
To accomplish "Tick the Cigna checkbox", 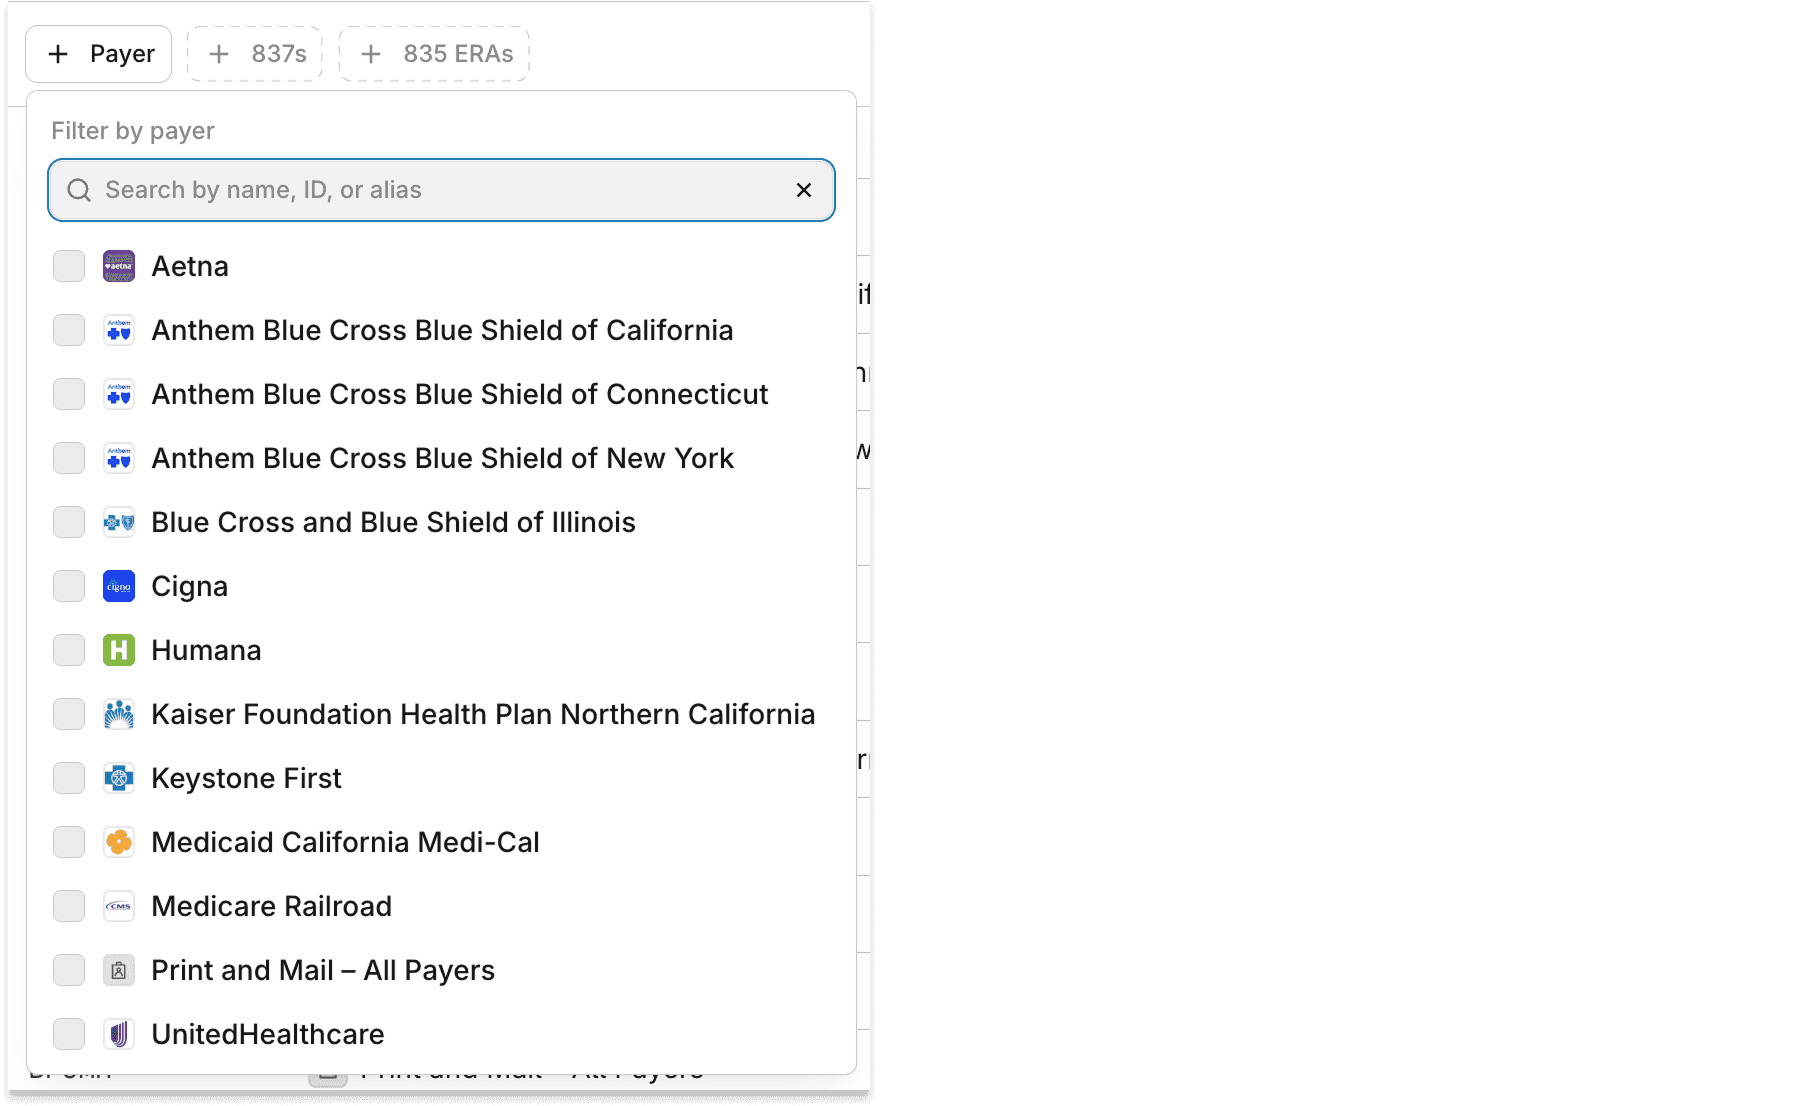I will point(69,586).
